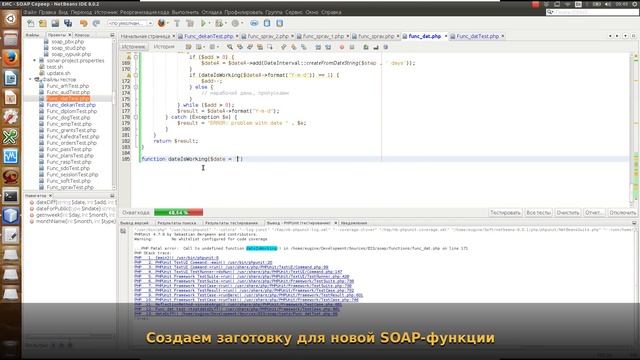Viewport: 640px width, 360px height.
Task: Open the Выполнить menu
Action: pyautogui.click(x=185, y=12)
